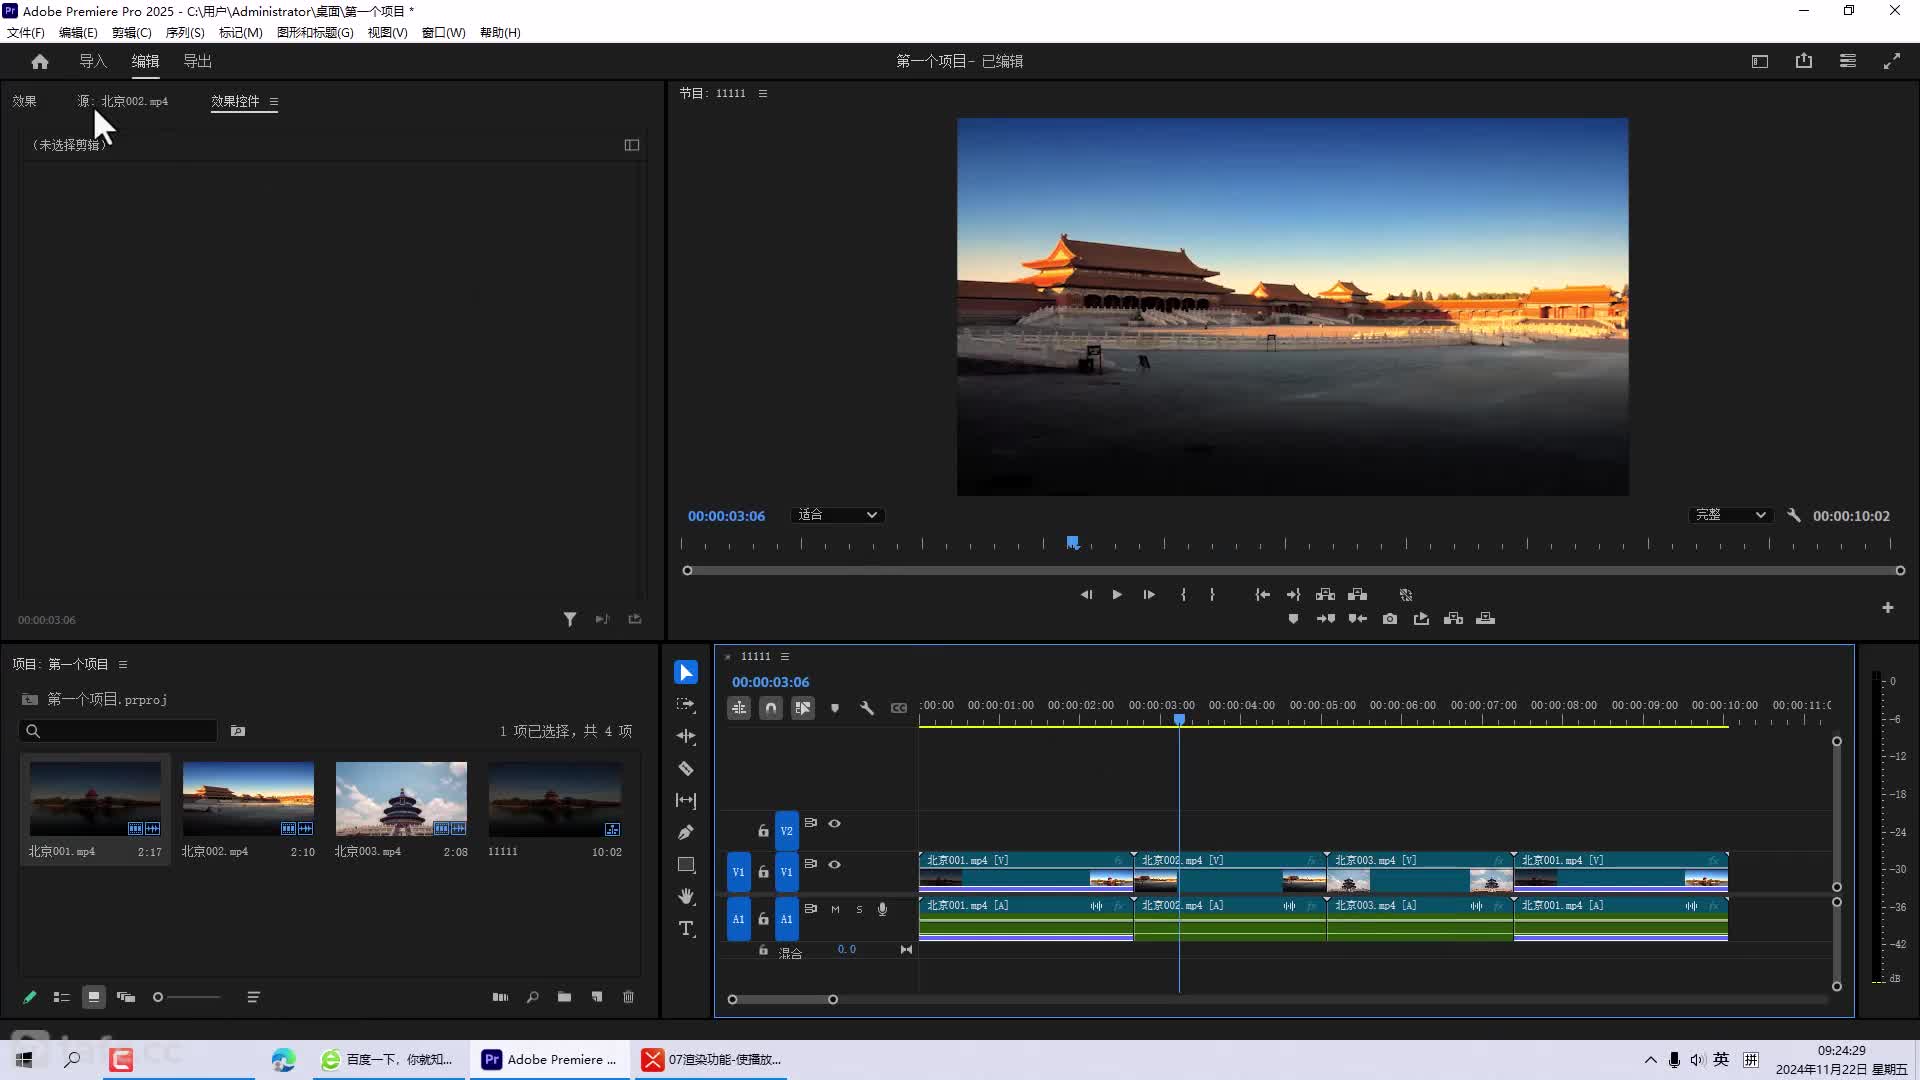Viewport: 1920px width, 1080px height.
Task: Mute the A1 audio track
Action: (835, 909)
